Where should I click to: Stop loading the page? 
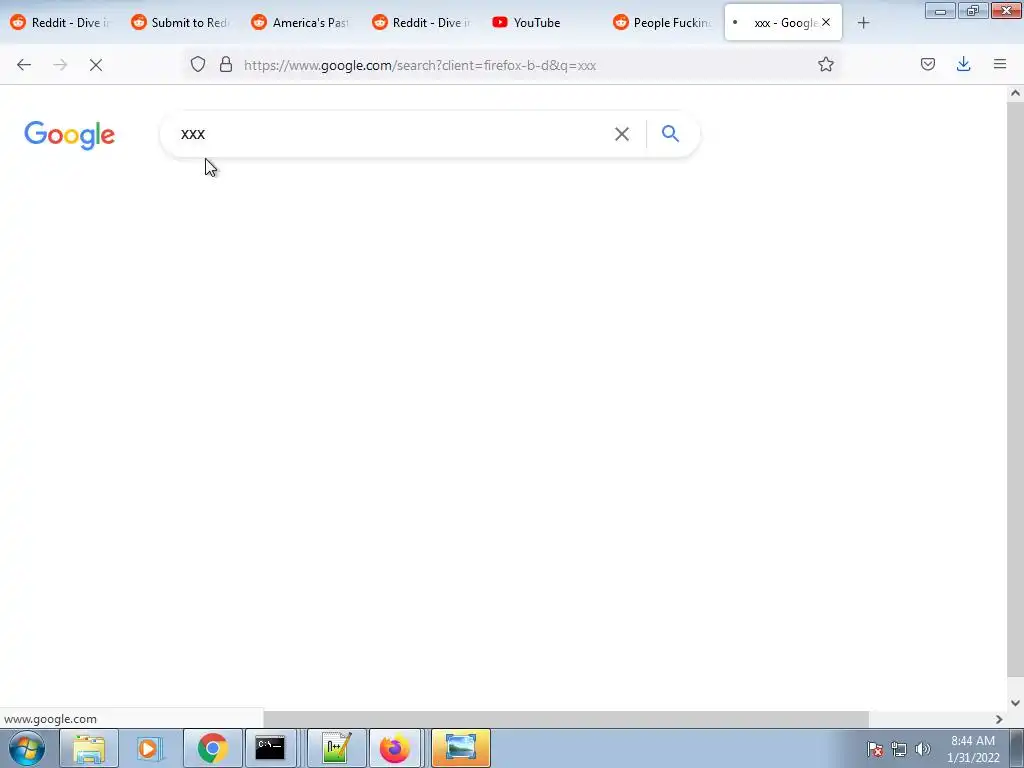click(x=96, y=65)
